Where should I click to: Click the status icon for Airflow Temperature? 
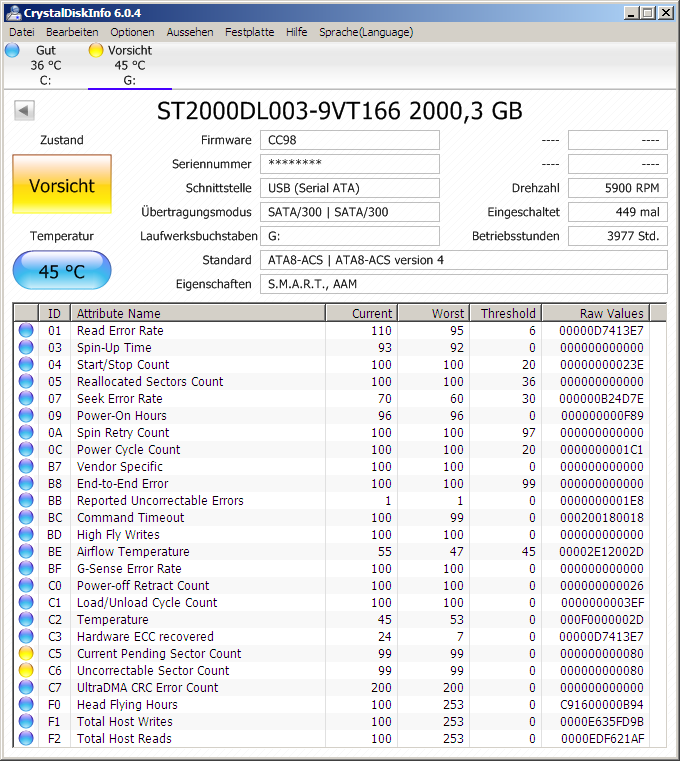(26, 551)
